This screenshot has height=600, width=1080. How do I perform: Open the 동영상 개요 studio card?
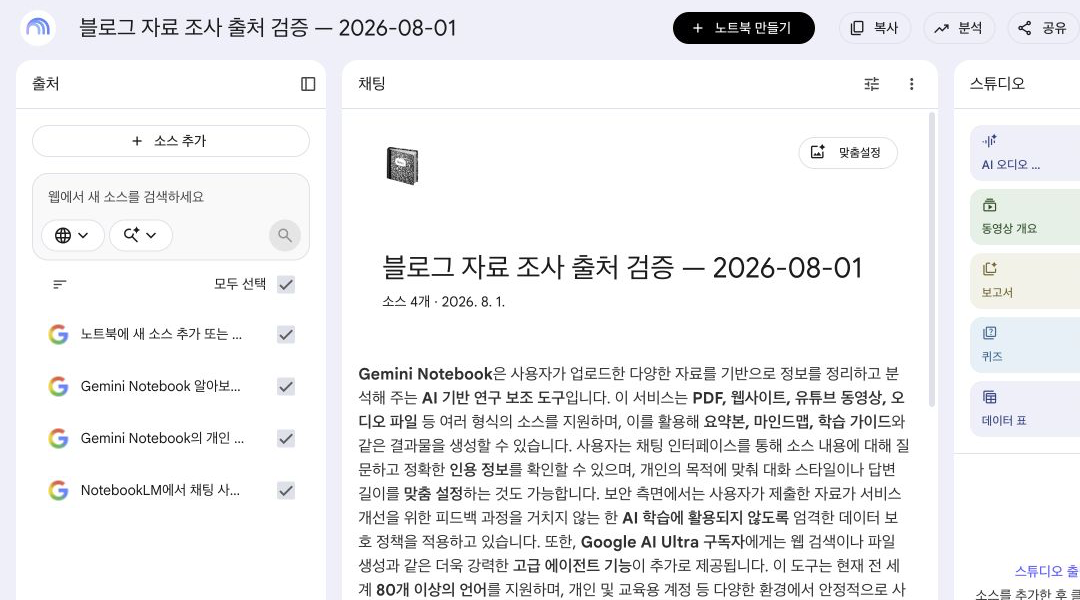click(1025, 217)
